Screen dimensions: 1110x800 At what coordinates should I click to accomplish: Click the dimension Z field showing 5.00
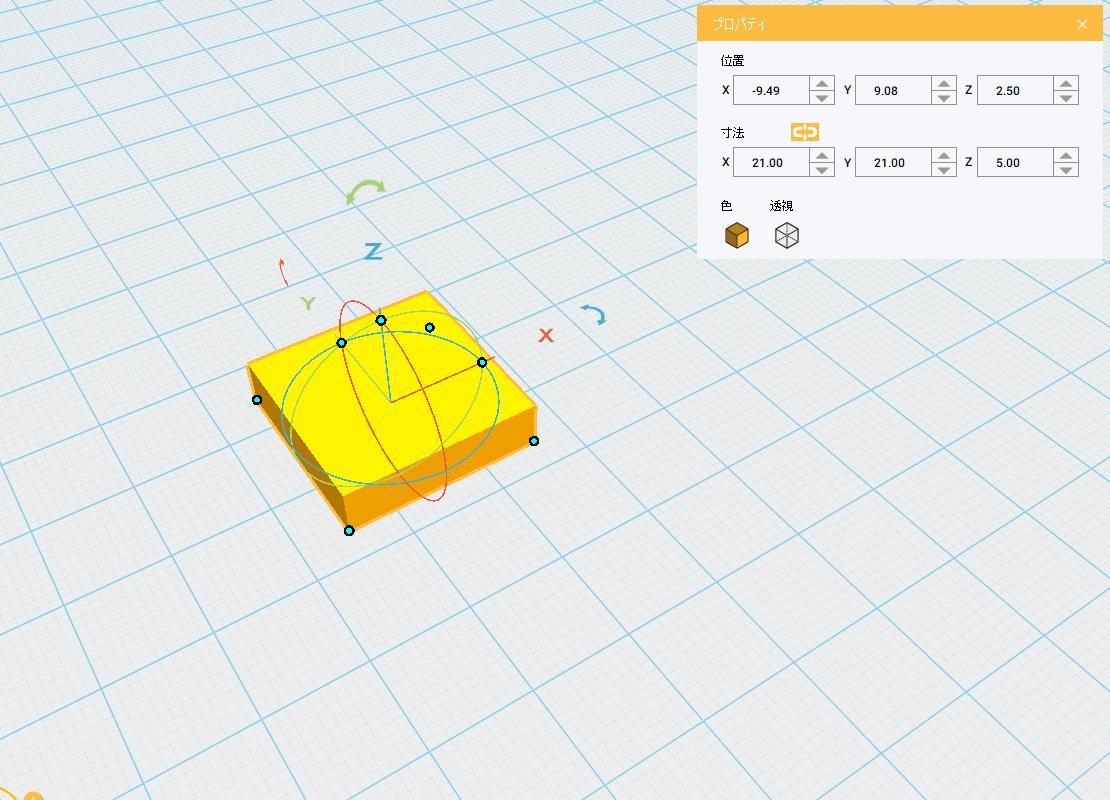1012,163
